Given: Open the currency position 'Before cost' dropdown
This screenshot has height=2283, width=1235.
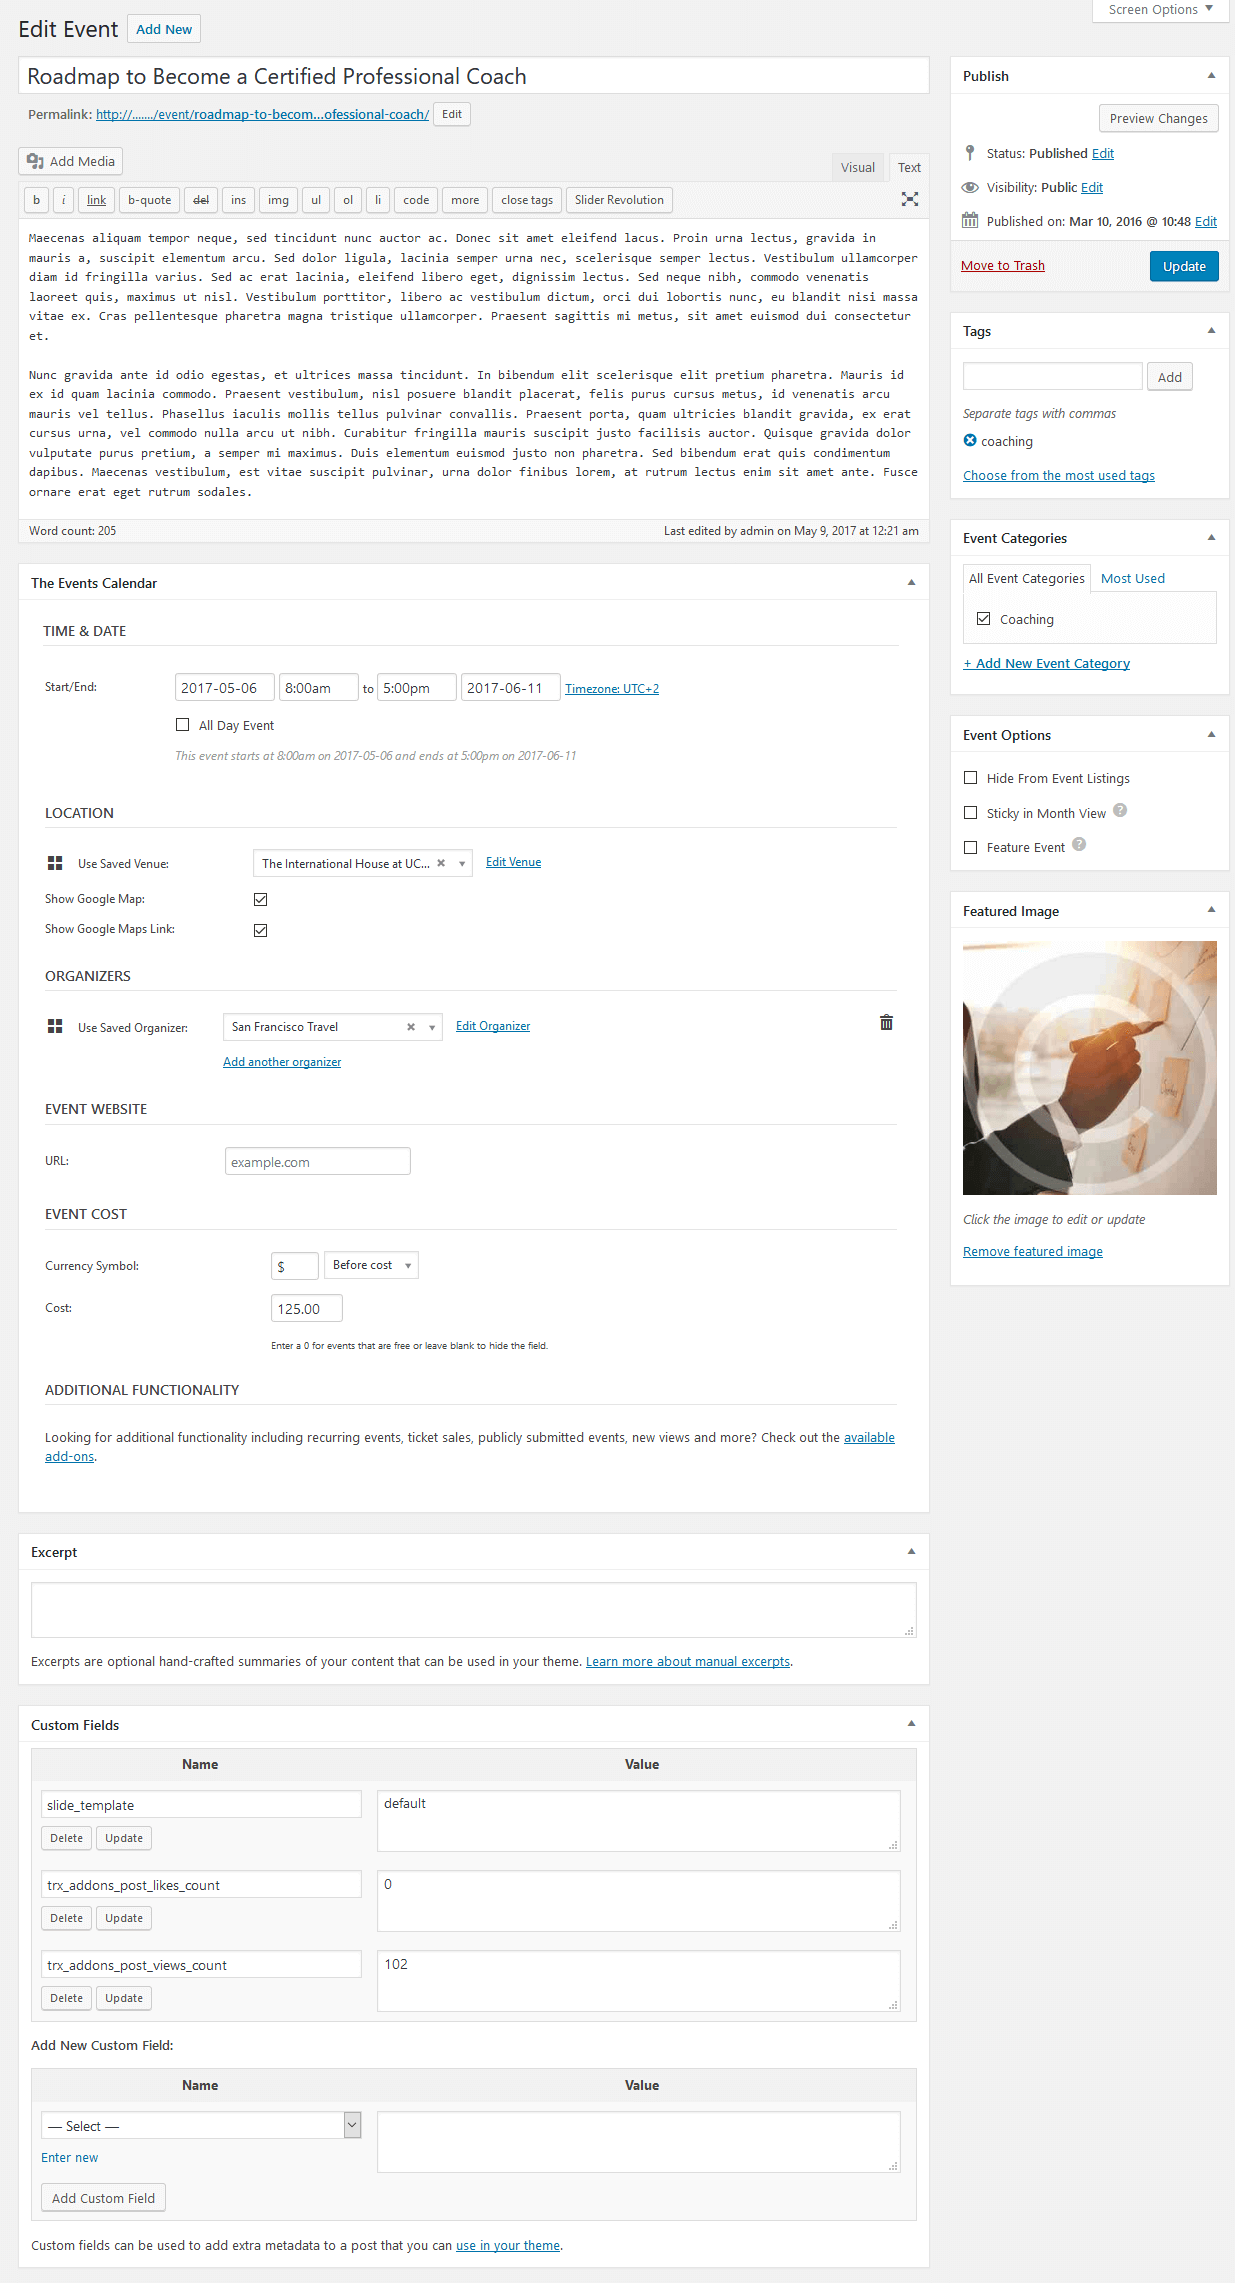Looking at the screenshot, I should 371,1265.
